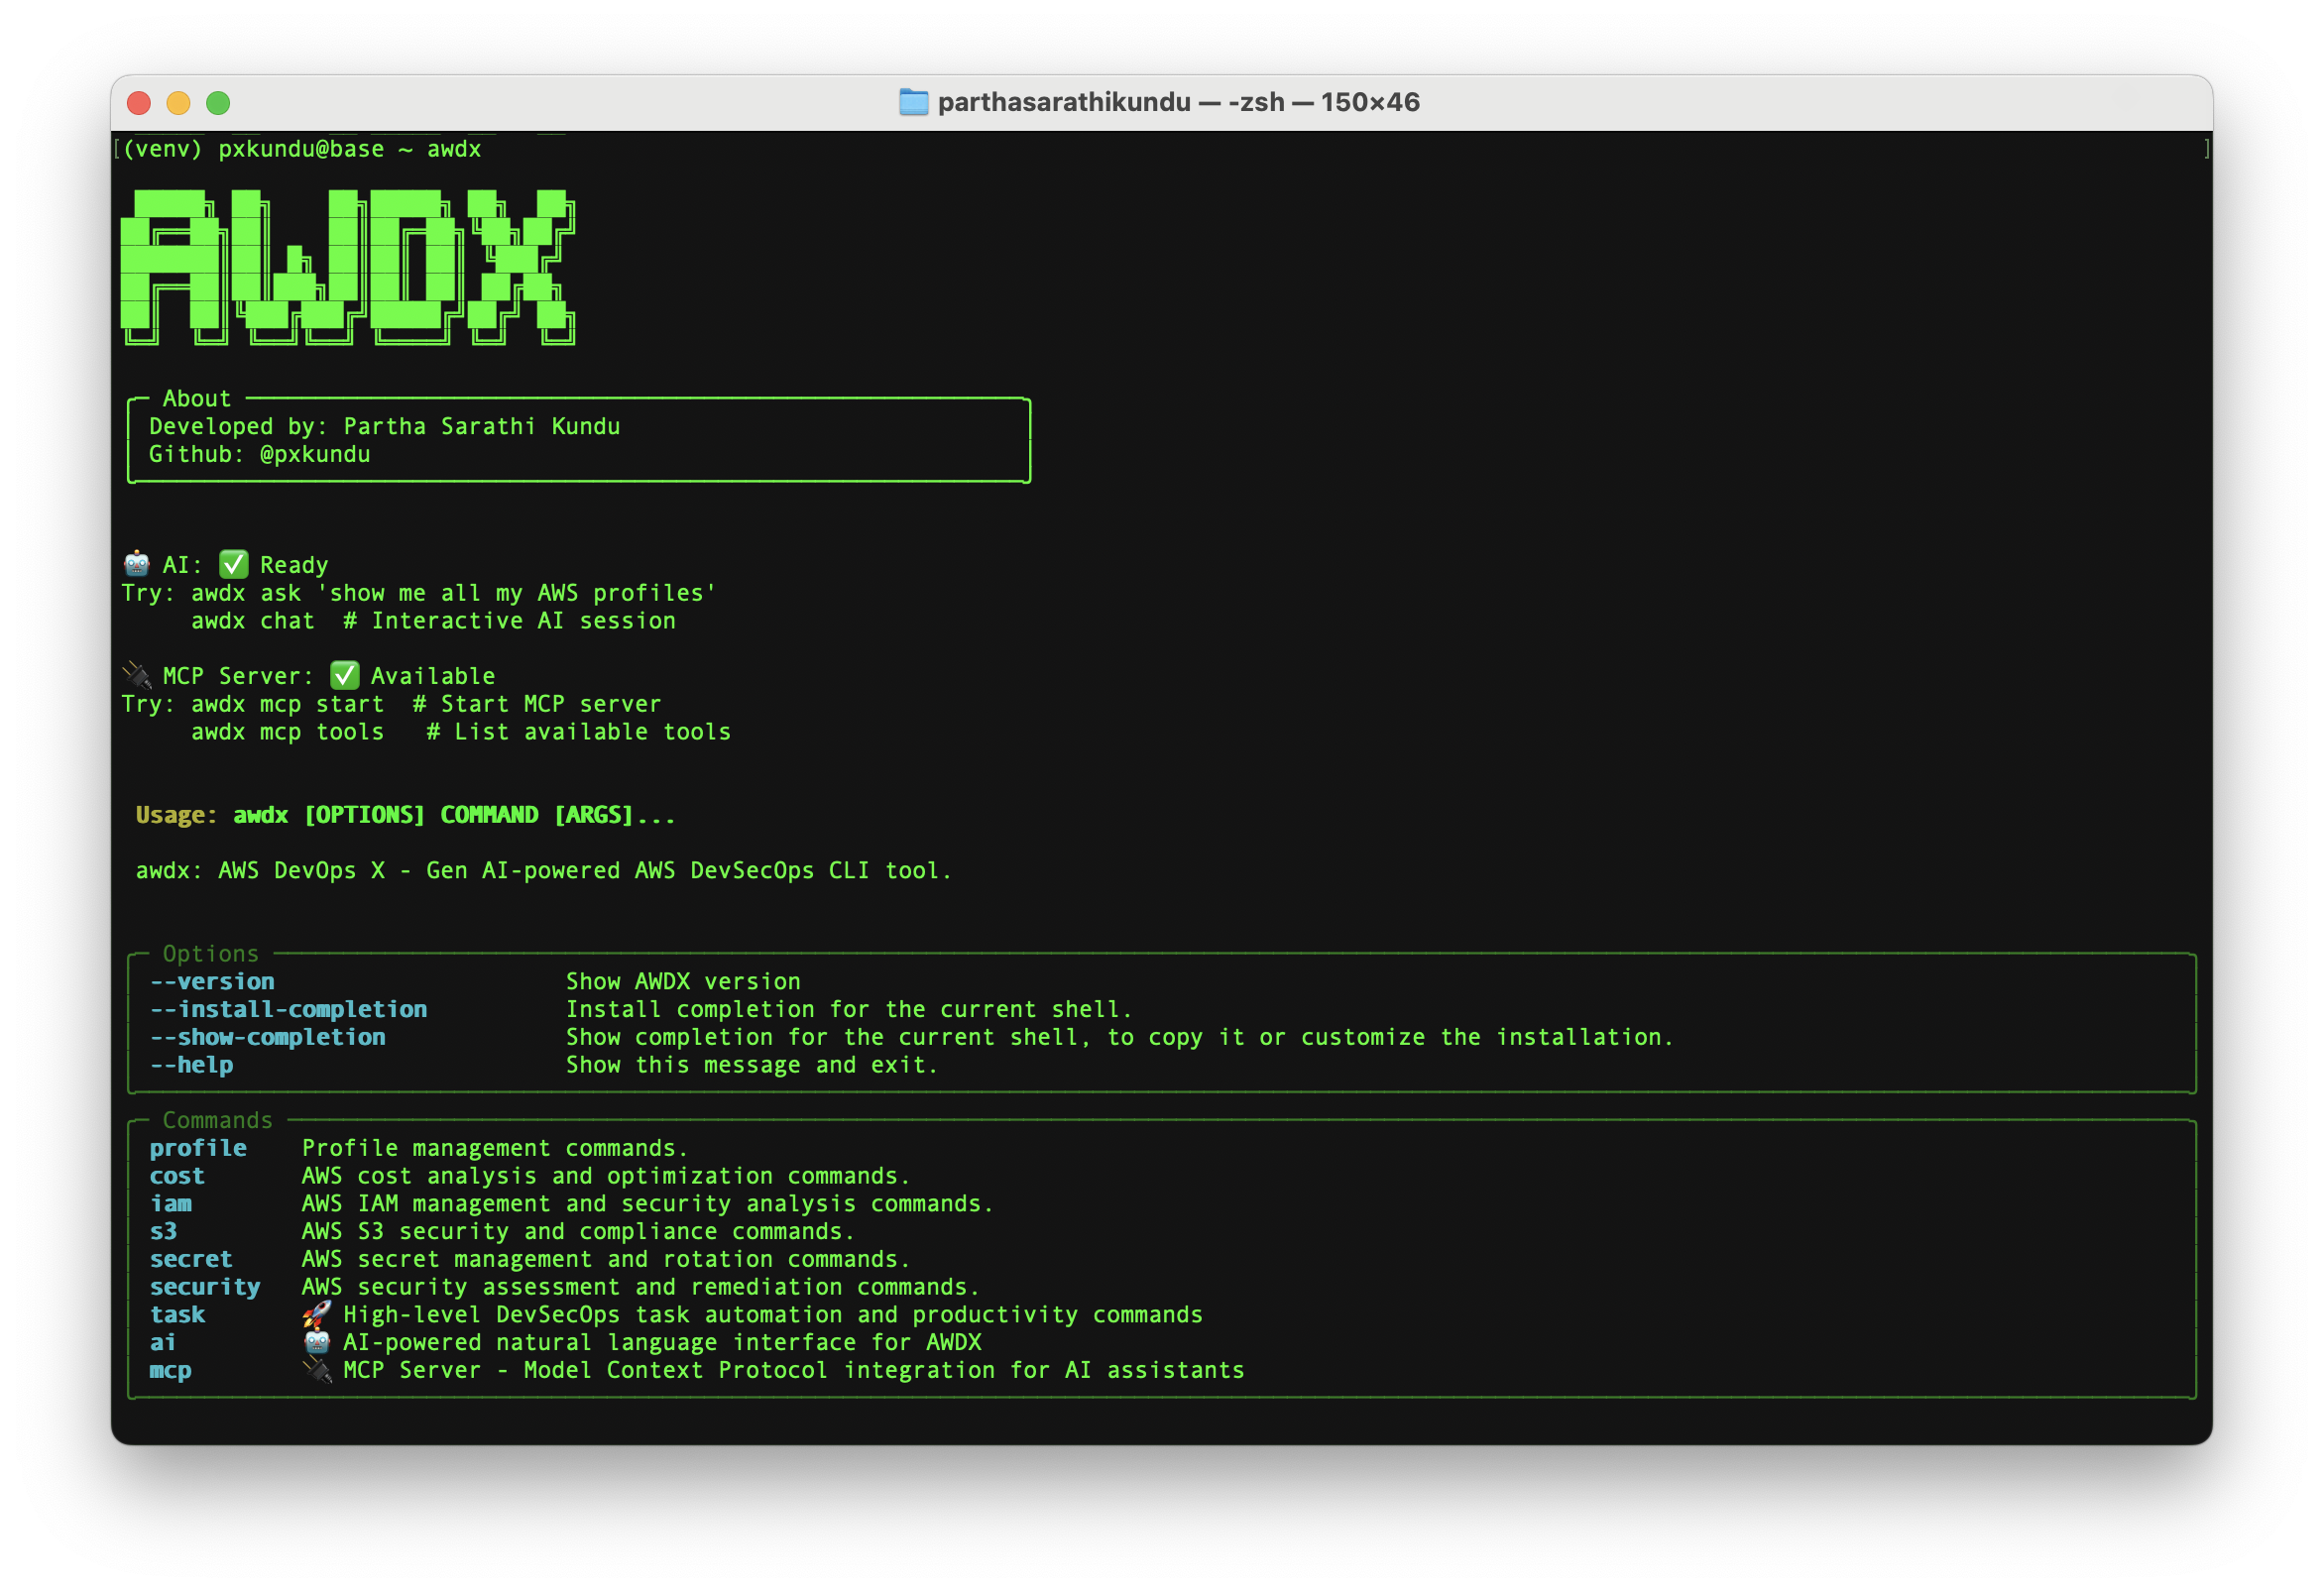Image resolution: width=2324 pixels, height=1592 pixels.
Task: Click the --install-completion option text
Action: point(288,1009)
